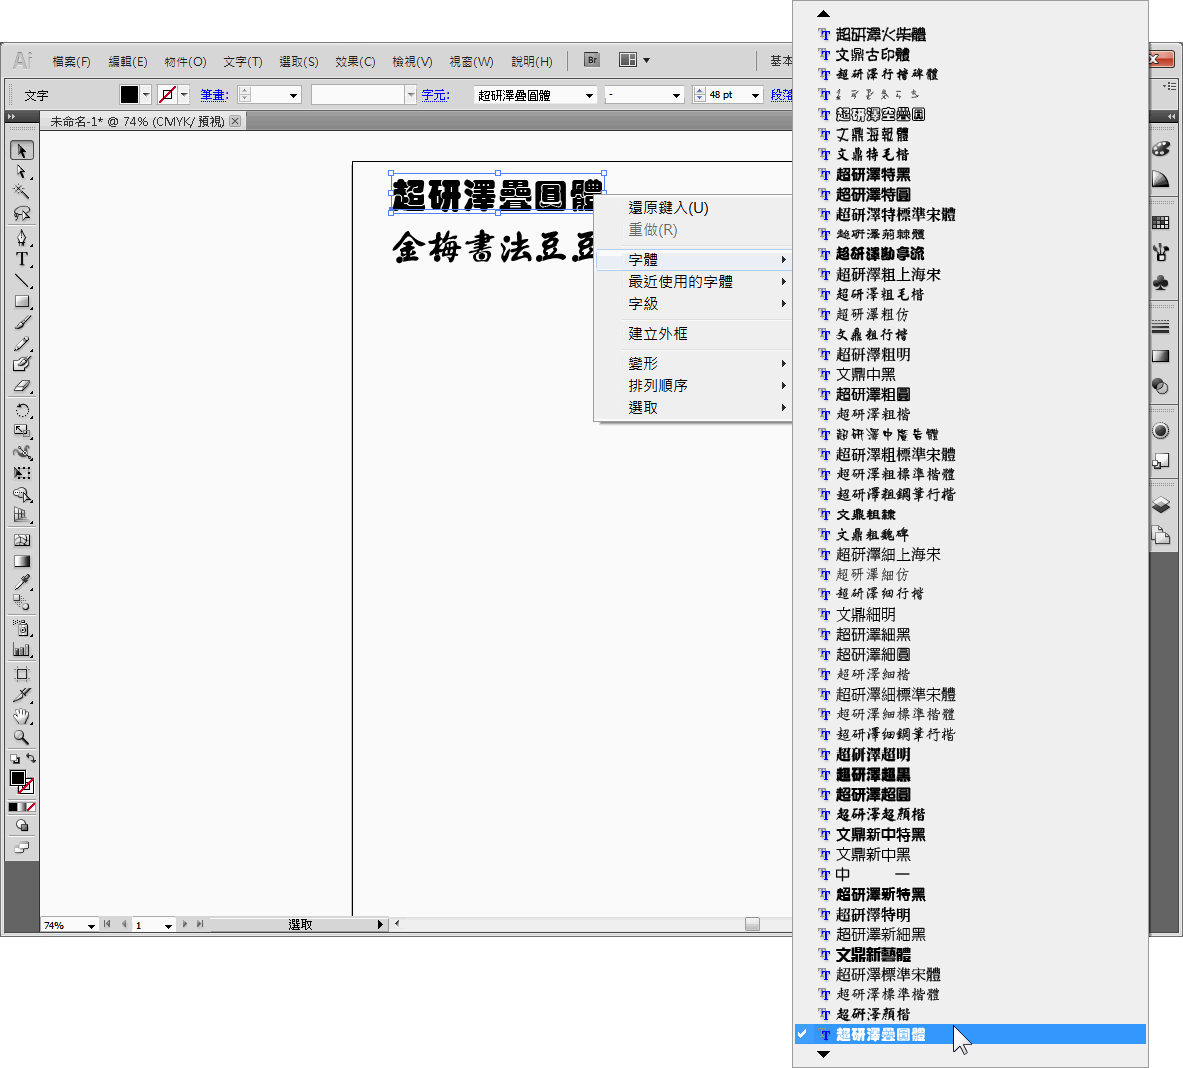1183x1068 pixels.
Task: Open the Adobe Bridge (Br) icon
Action: point(592,60)
